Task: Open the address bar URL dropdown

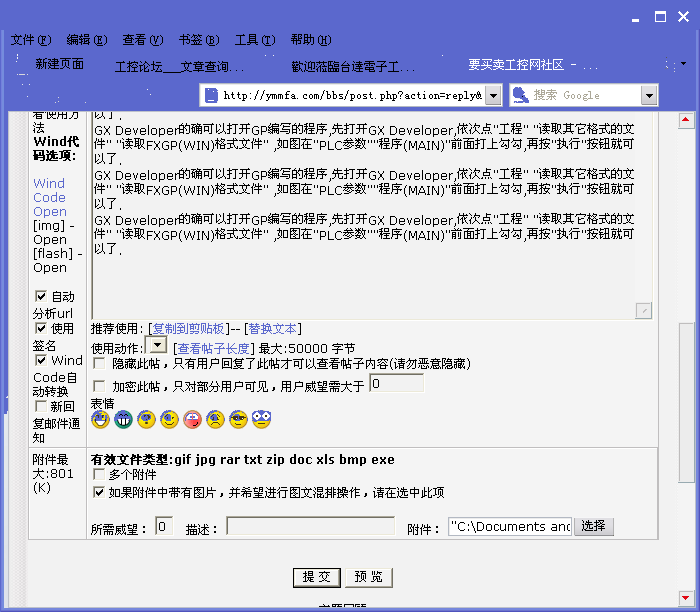Action: click(x=490, y=95)
